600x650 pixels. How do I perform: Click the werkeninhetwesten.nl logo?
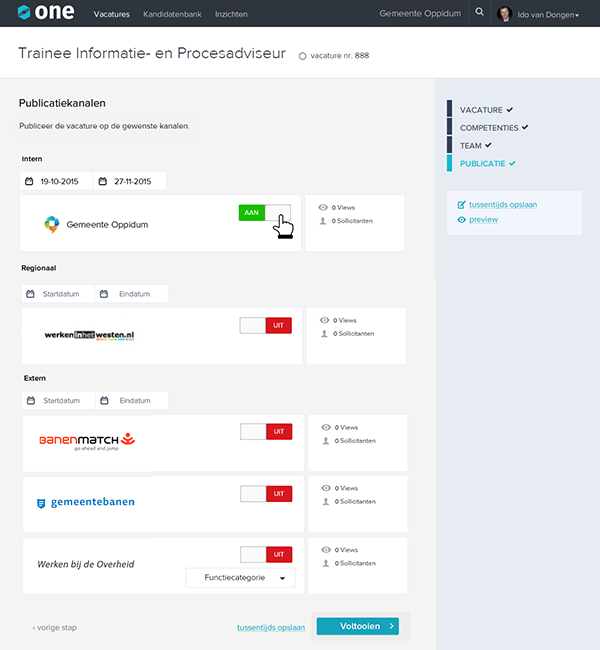pyautogui.click(x=89, y=335)
